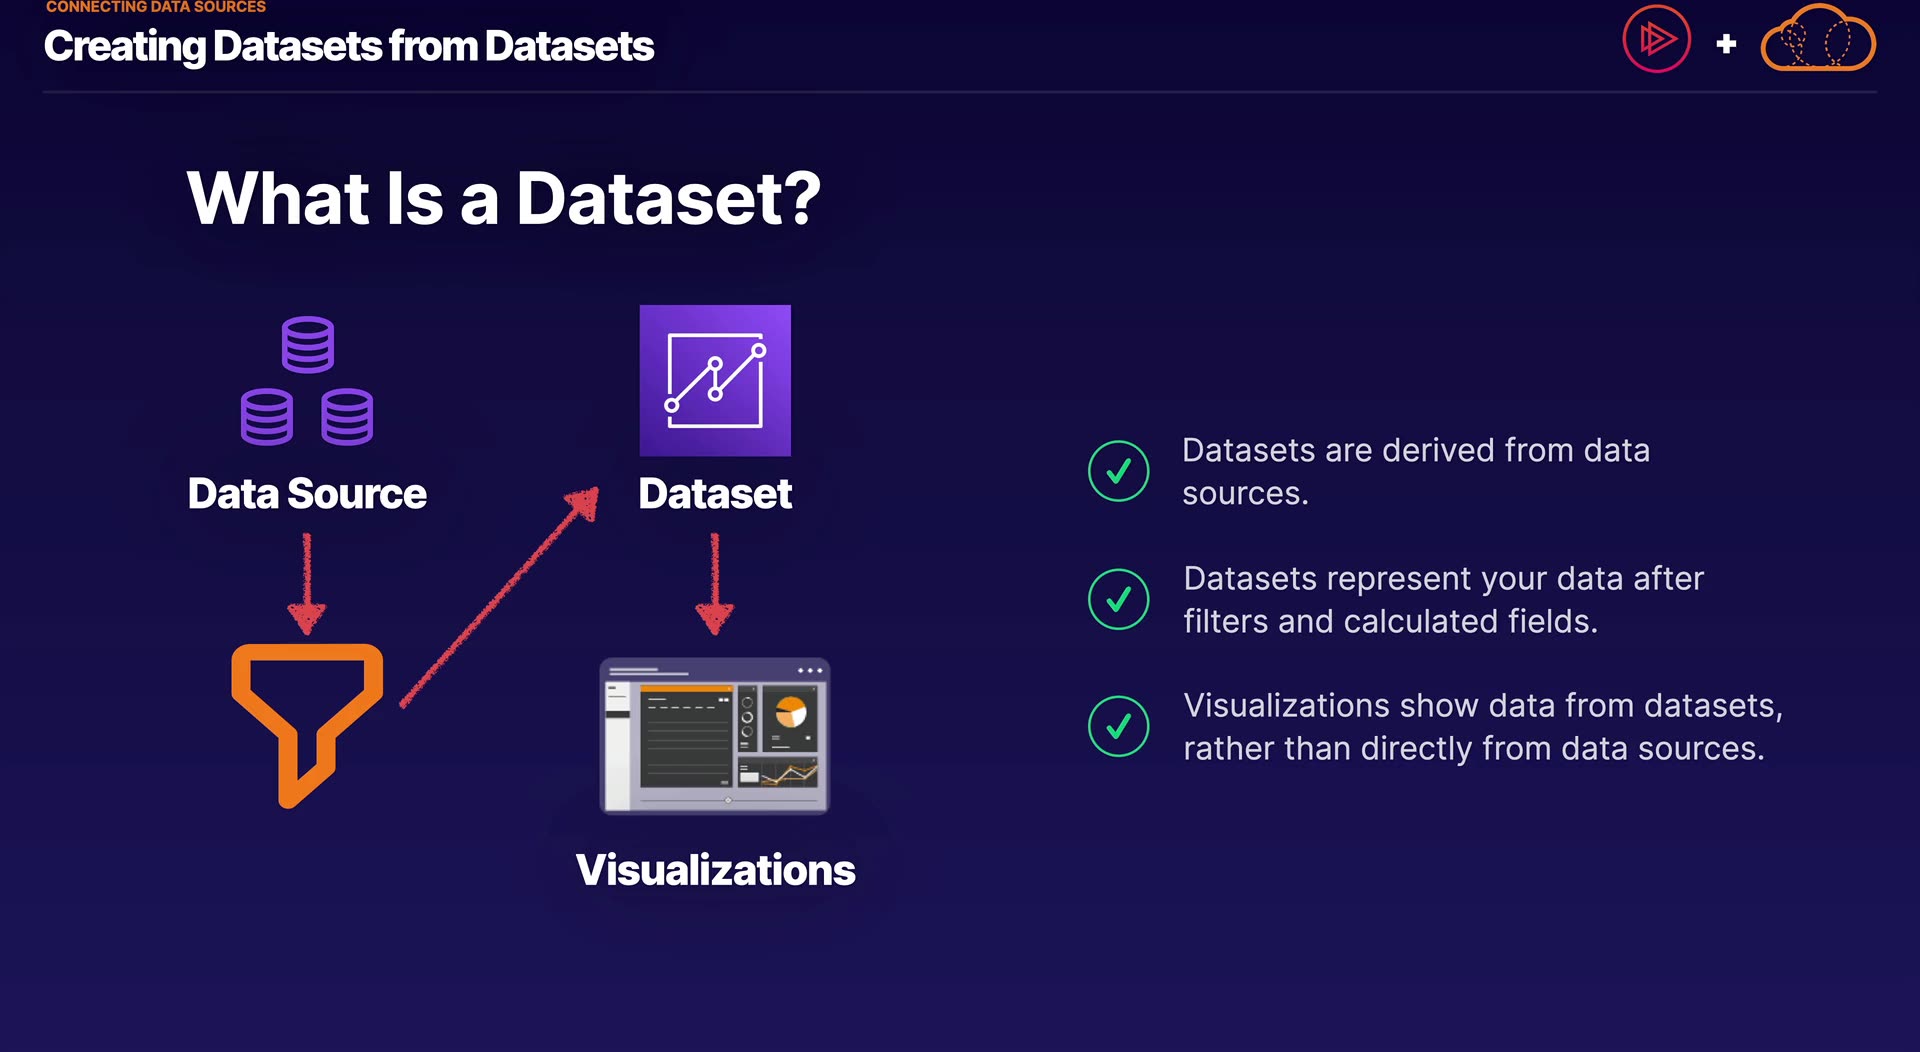1920x1052 pixels.
Task: Click the 'Connecting Data Sources' section label
Action: pos(156,7)
